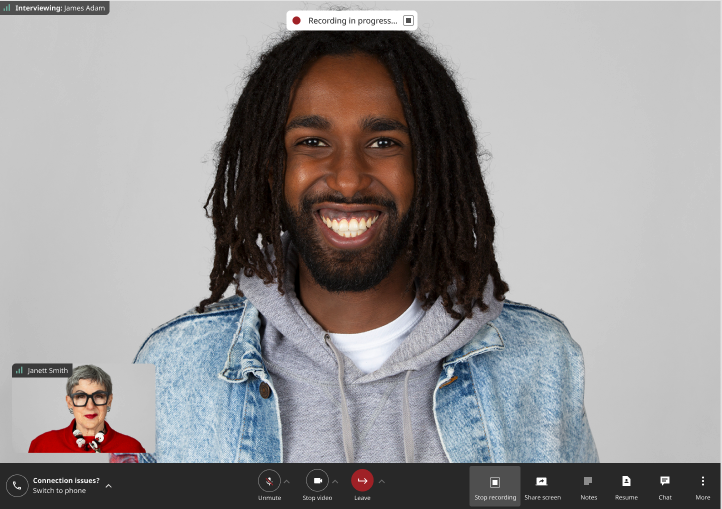Open microphone options chevron next to Unmute
Viewport: 722px width, 509px height.
[287, 481]
